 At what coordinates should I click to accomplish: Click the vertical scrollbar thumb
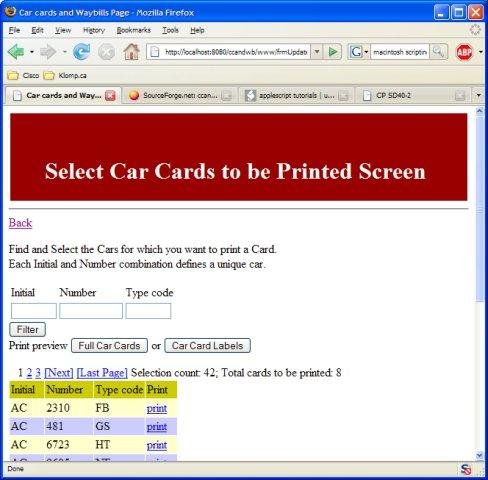click(x=480, y=208)
